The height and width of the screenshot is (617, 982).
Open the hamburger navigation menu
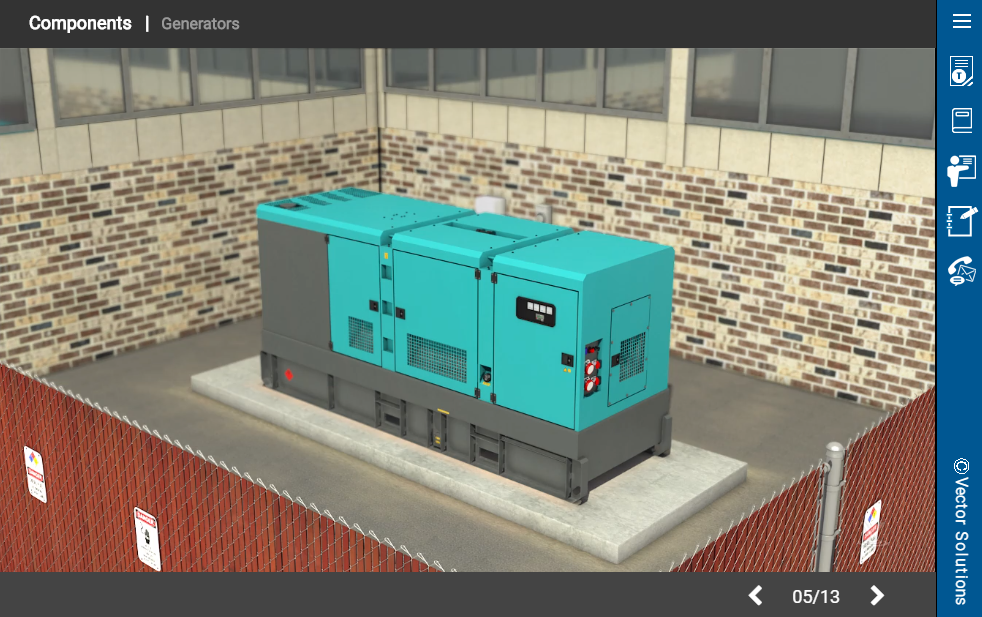coord(961,21)
